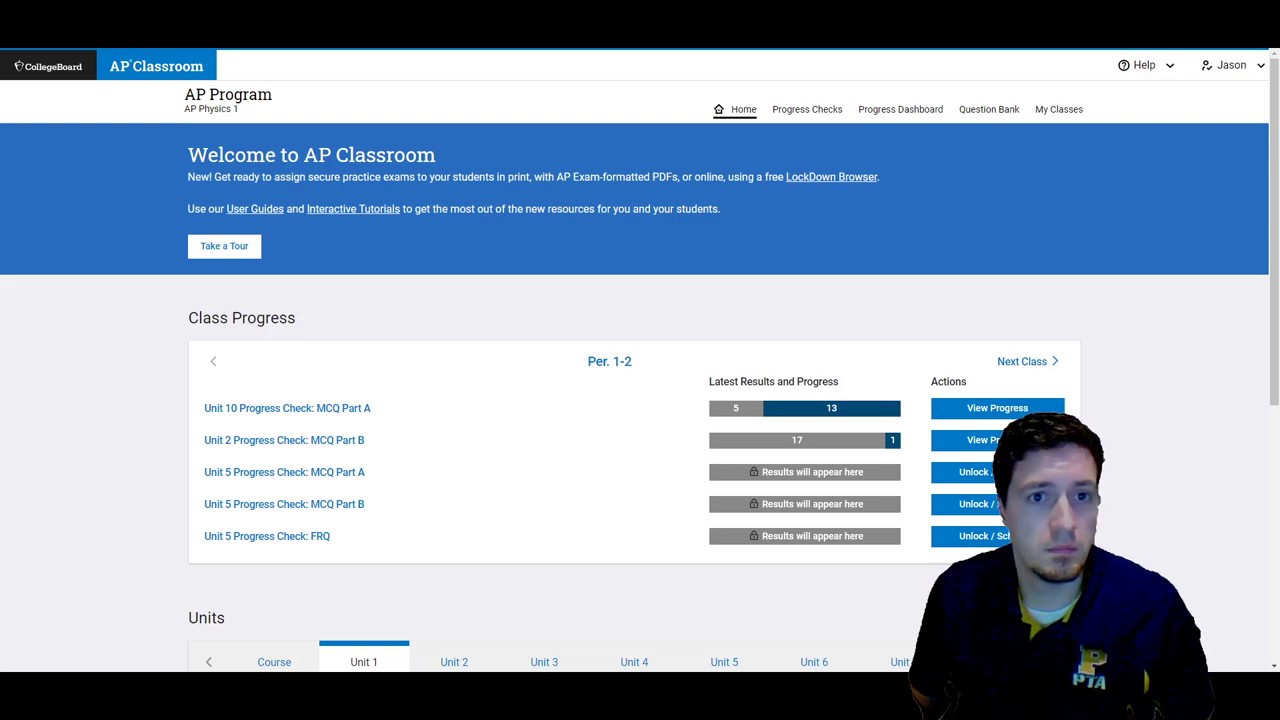Click the Jason user profile icon

coord(1207,65)
